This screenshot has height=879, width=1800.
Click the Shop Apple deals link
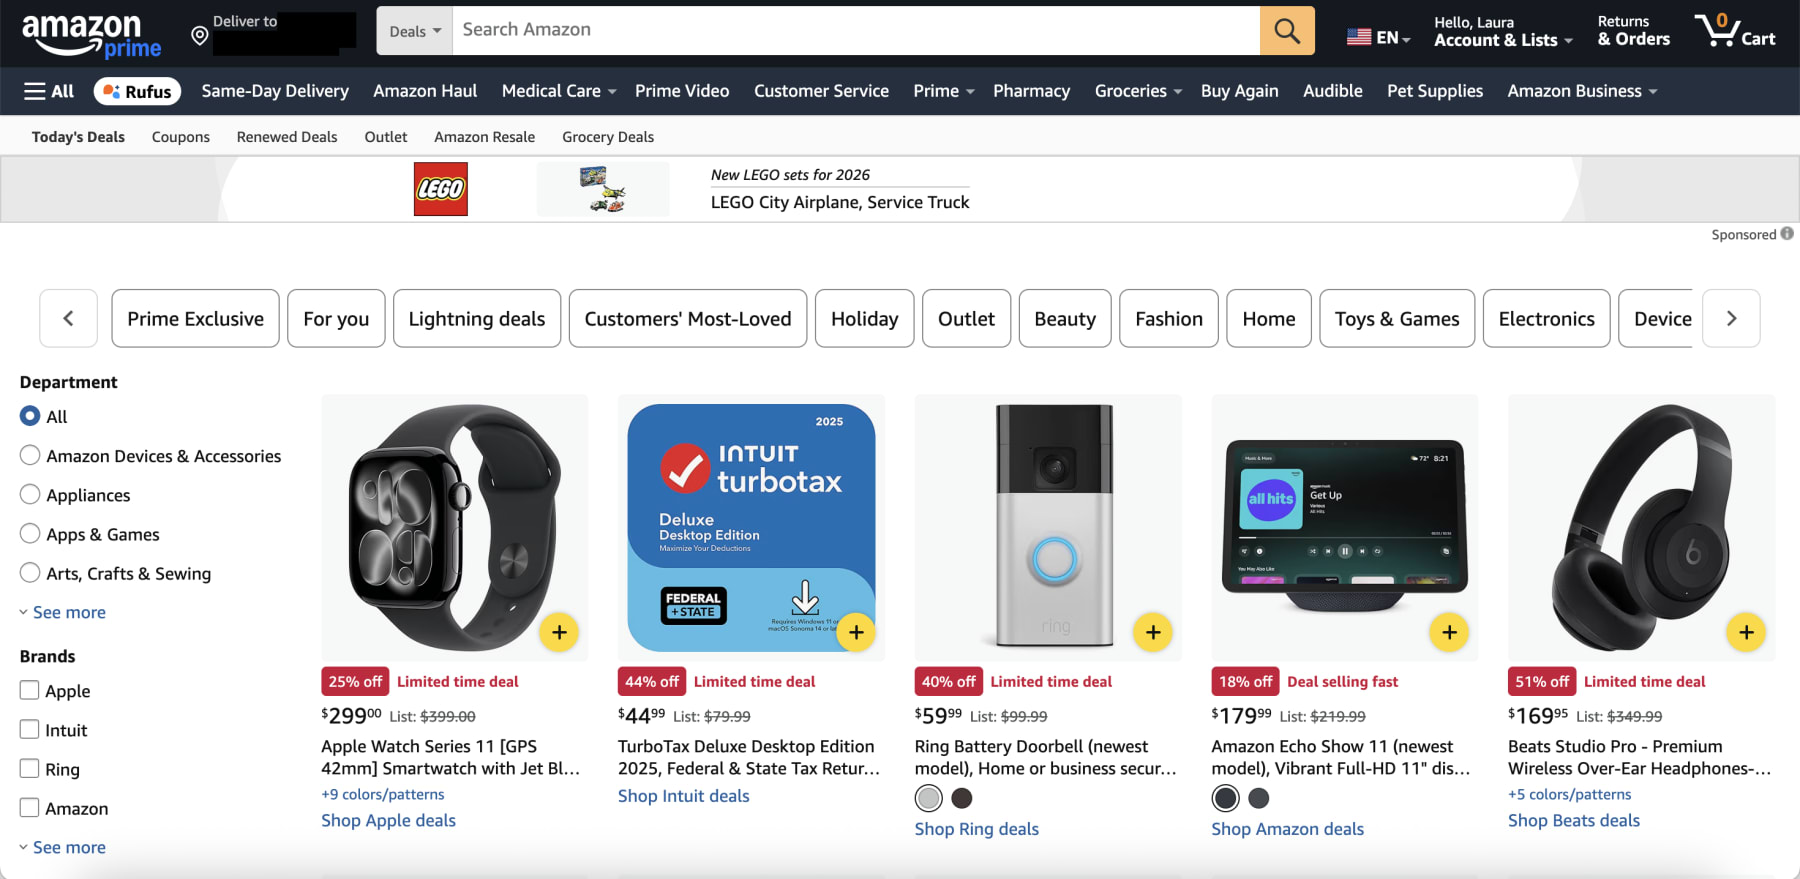pos(388,820)
